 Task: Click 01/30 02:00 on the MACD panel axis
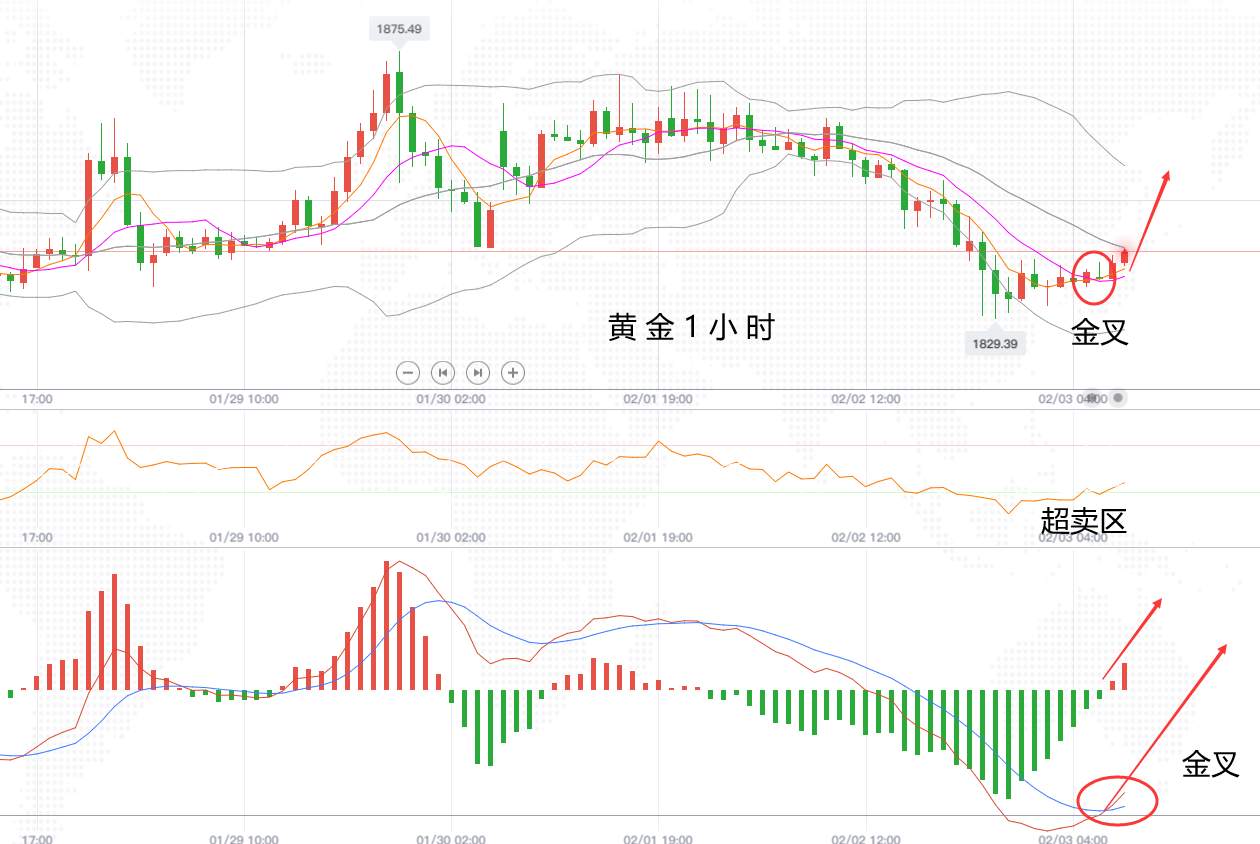point(450,838)
